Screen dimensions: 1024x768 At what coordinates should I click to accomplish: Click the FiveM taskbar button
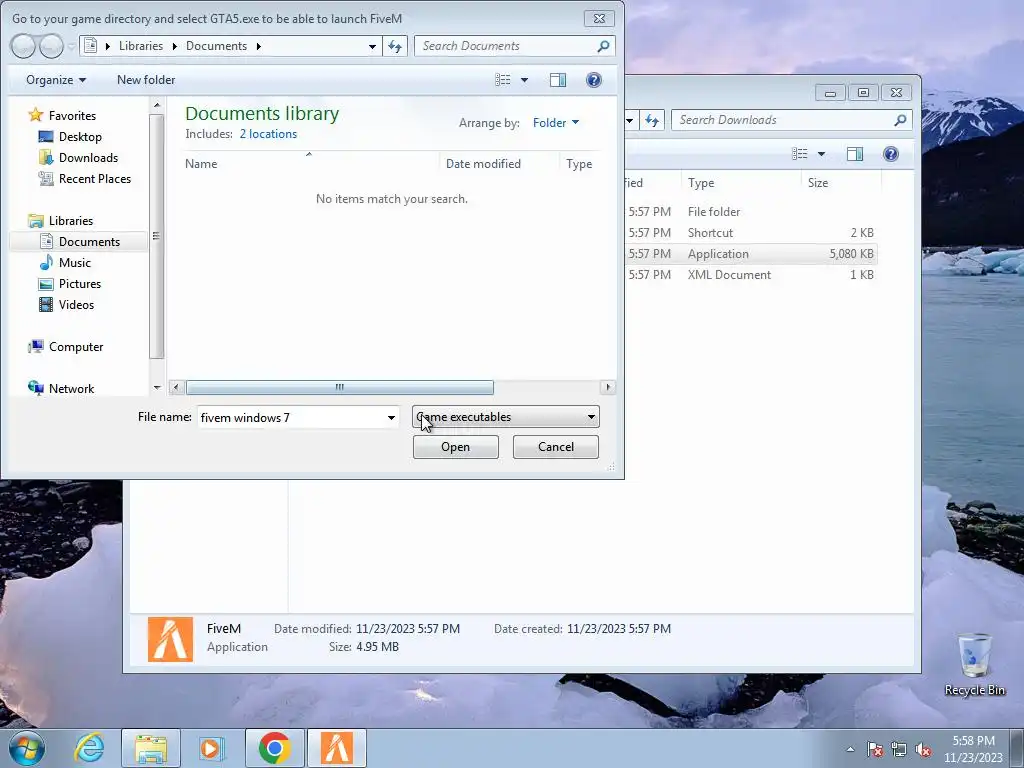coord(336,748)
